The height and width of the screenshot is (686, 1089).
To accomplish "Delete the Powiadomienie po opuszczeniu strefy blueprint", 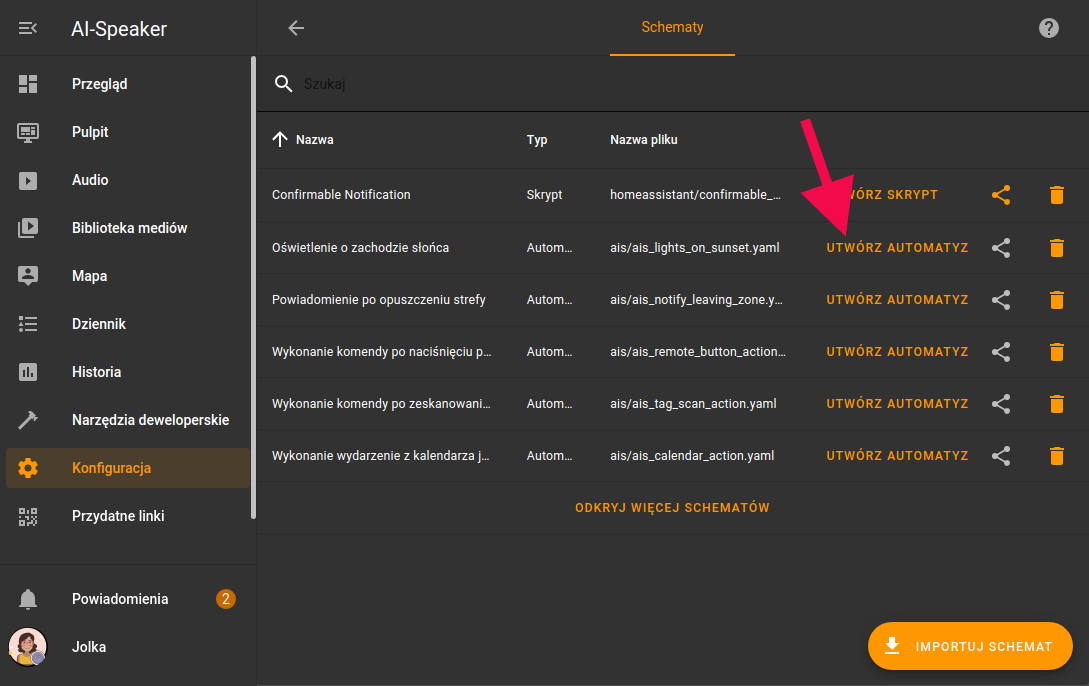I will [1056, 299].
